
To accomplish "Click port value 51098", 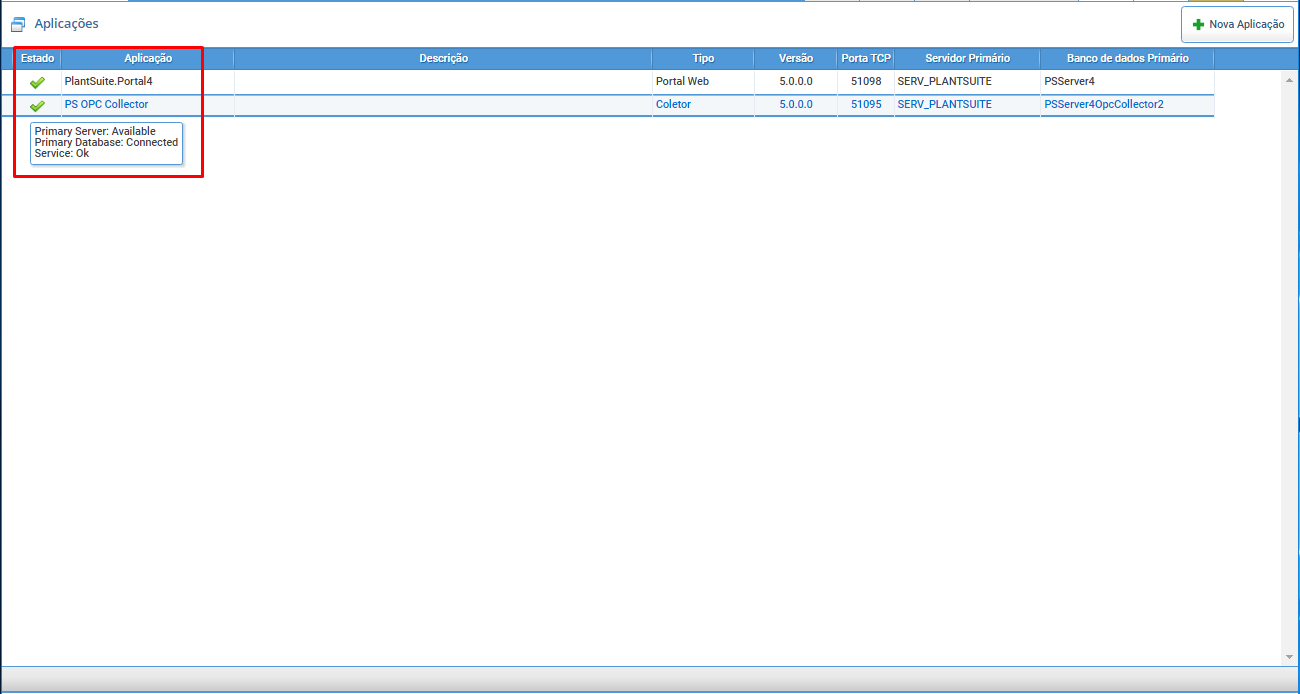I will click(x=866, y=81).
